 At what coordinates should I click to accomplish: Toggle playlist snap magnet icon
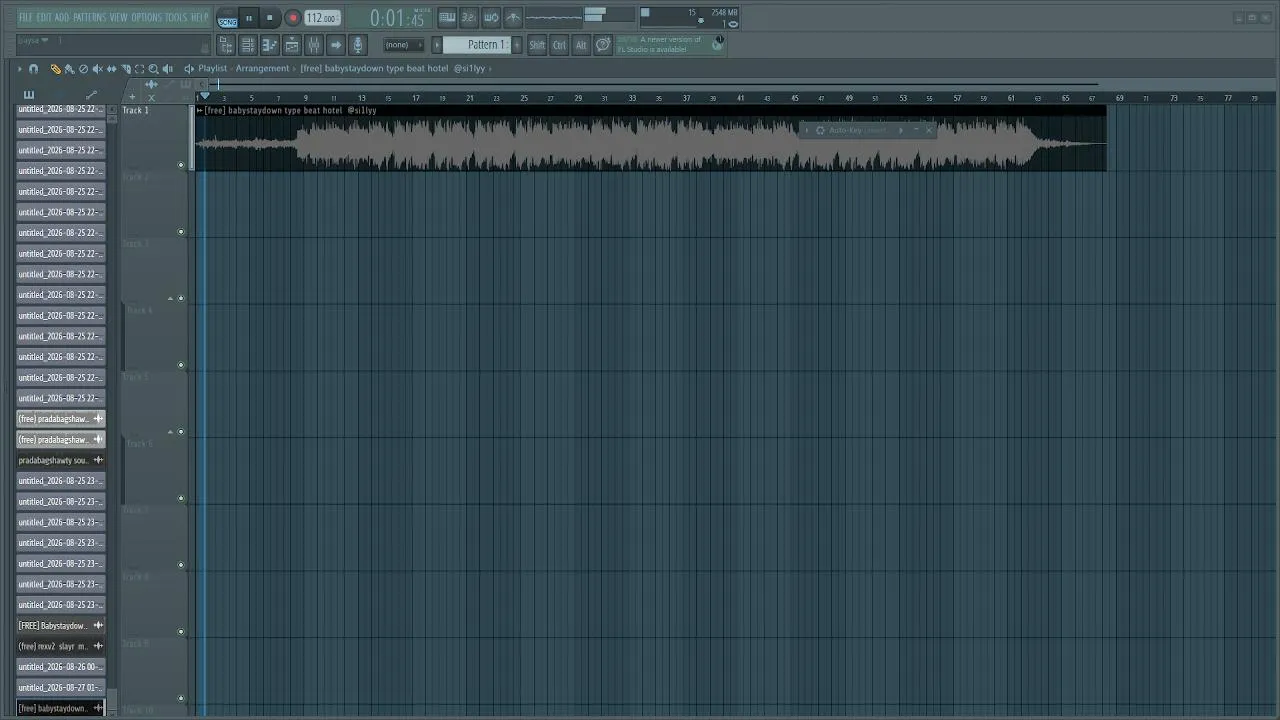33,69
